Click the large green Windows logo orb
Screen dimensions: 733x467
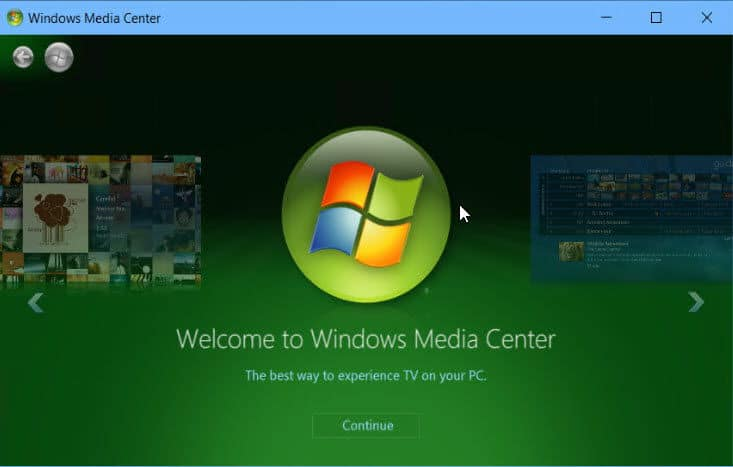point(366,215)
